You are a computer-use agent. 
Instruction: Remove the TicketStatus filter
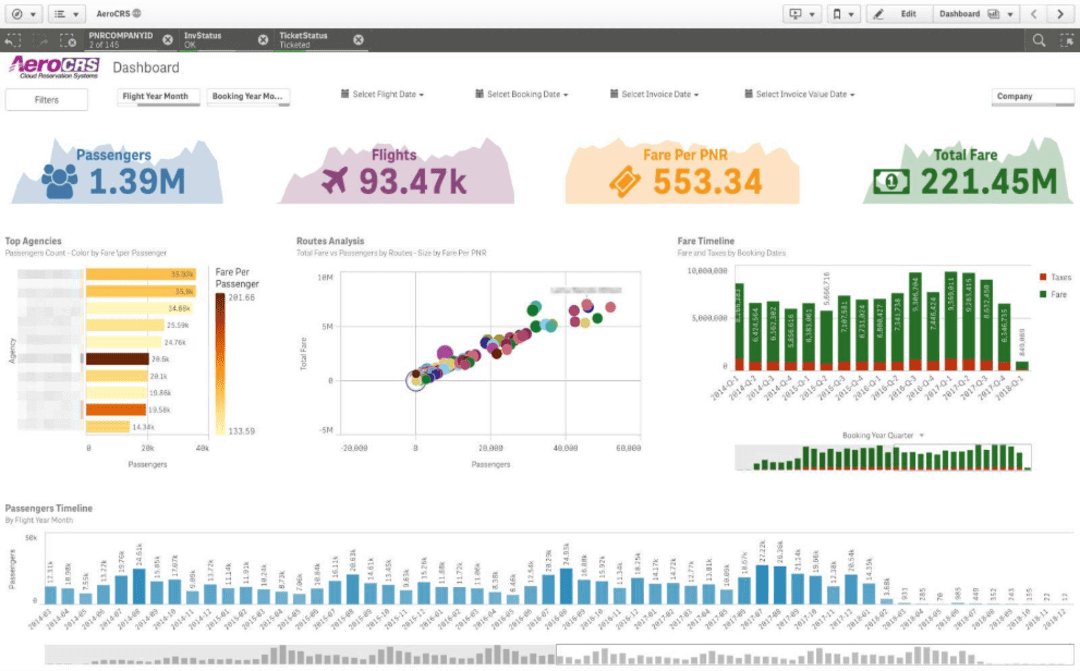[x=358, y=40]
